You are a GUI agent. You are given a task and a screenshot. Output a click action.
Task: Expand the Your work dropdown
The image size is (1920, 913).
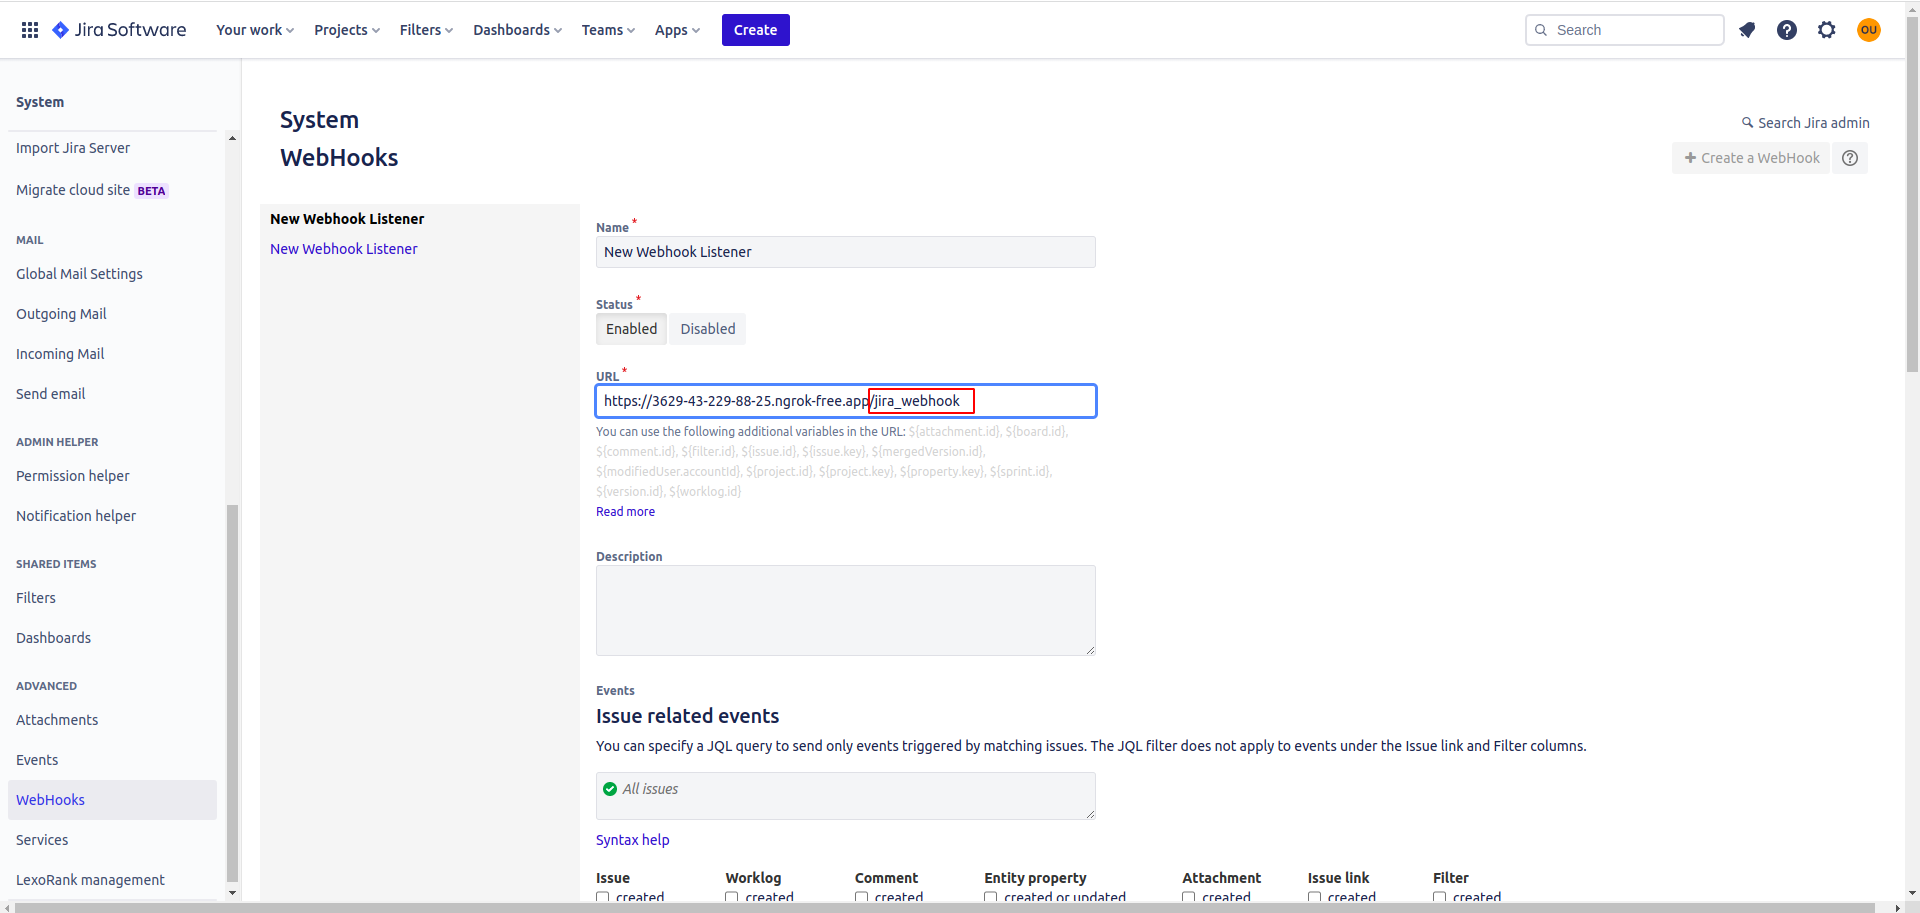click(x=255, y=30)
